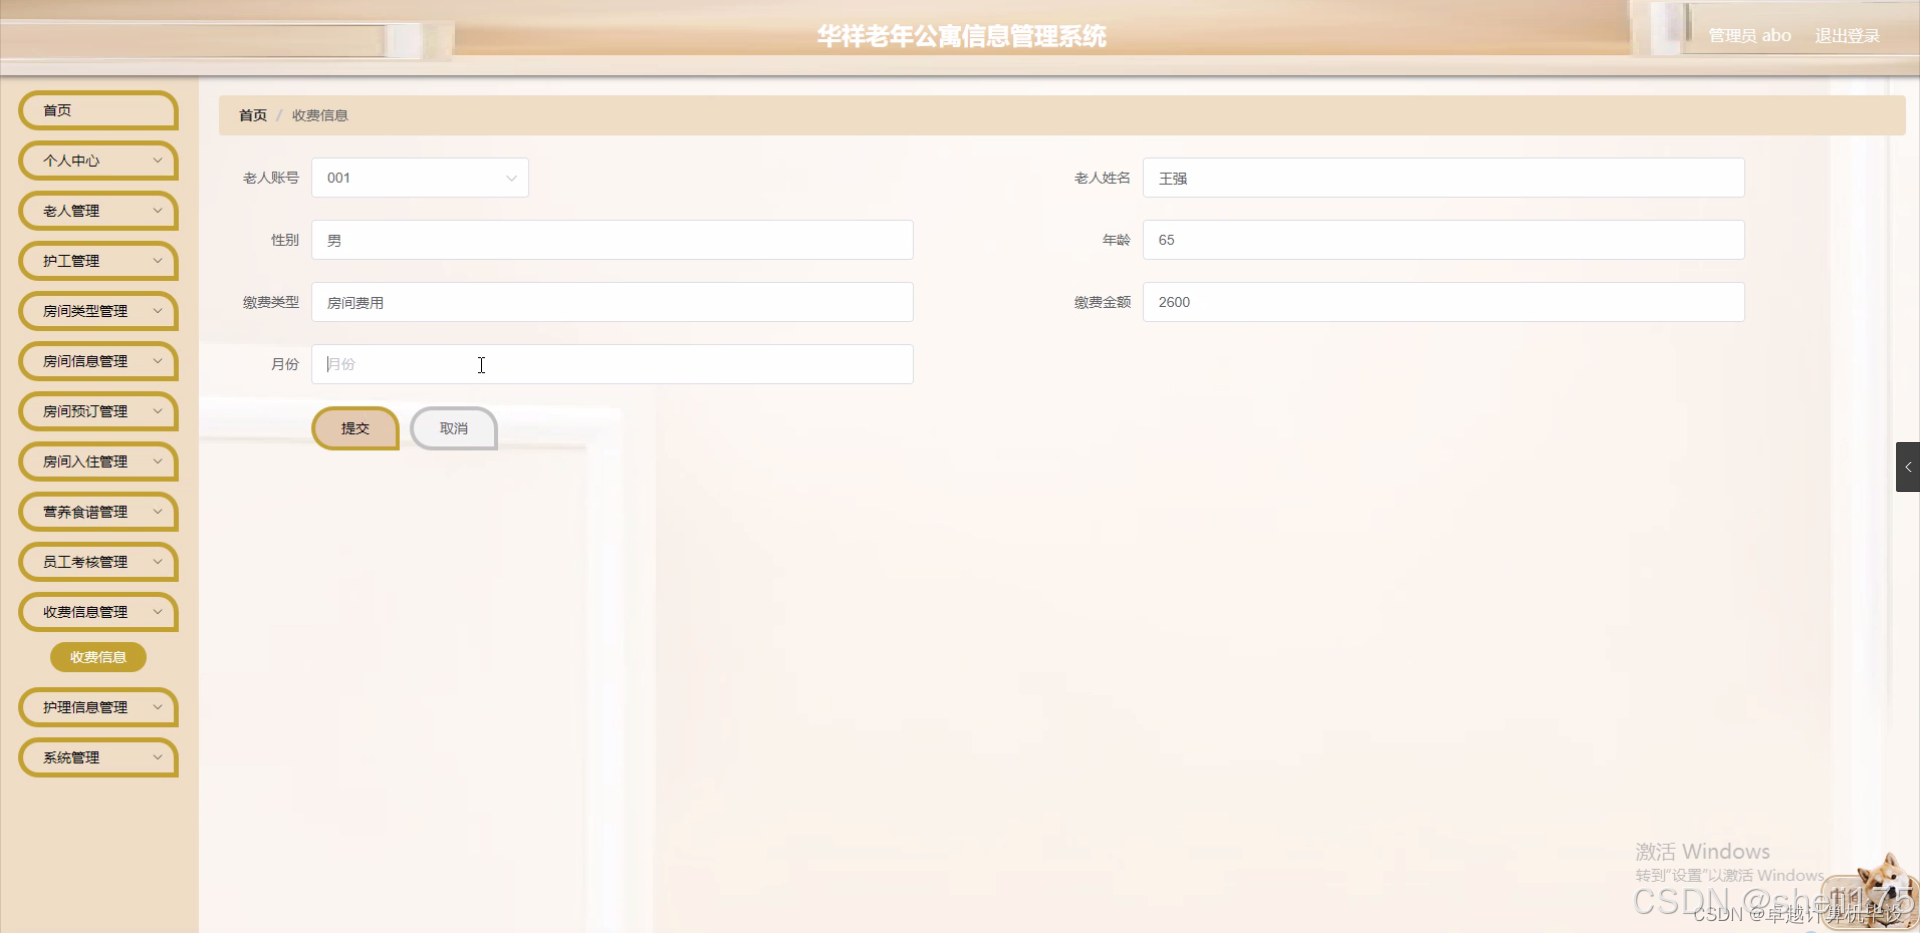Image resolution: width=1920 pixels, height=933 pixels.
Task: Click the 年龄 input field
Action: pyautogui.click(x=1443, y=240)
